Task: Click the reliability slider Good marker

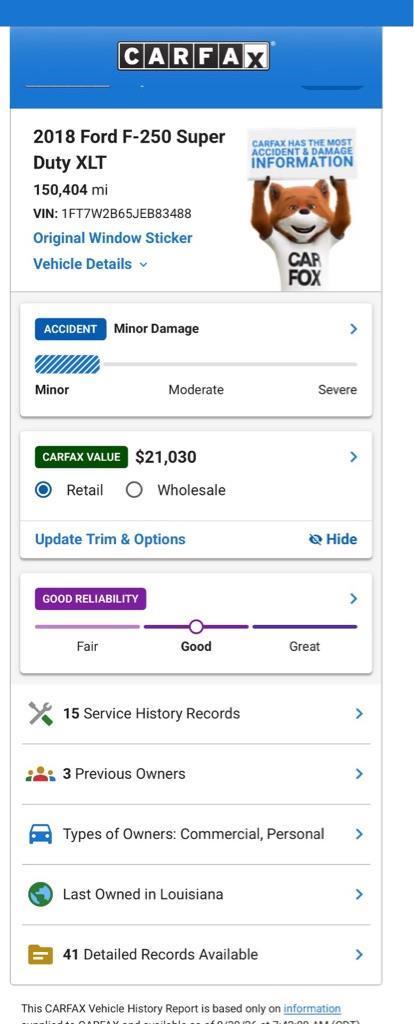Action: tap(196, 627)
